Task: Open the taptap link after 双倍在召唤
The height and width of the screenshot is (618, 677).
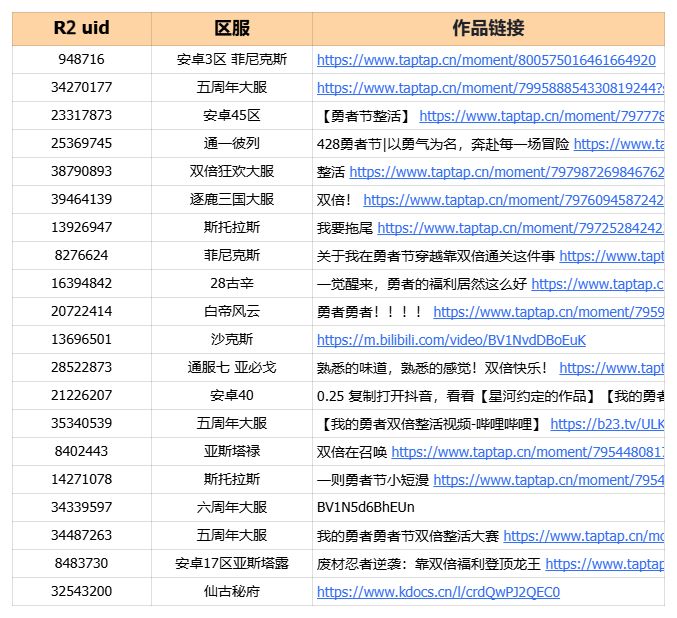Action: pos(528,452)
